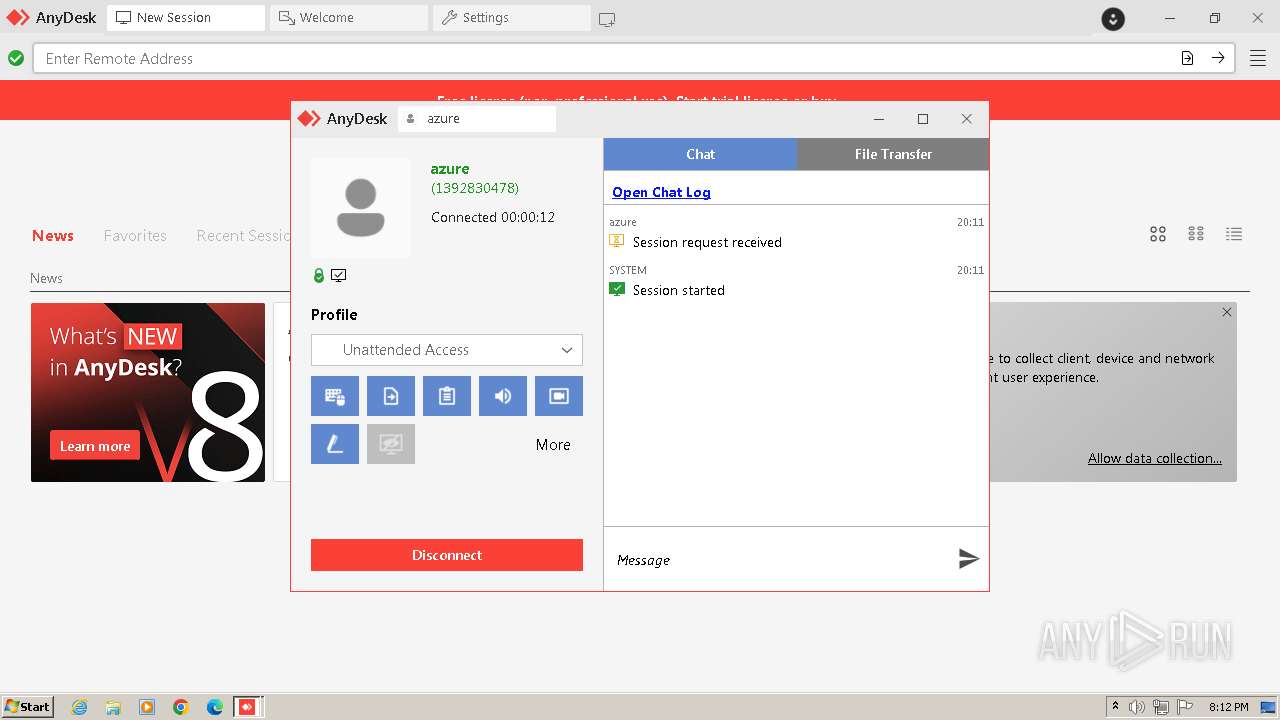Click the azure ID 1392830478 text

(475, 188)
